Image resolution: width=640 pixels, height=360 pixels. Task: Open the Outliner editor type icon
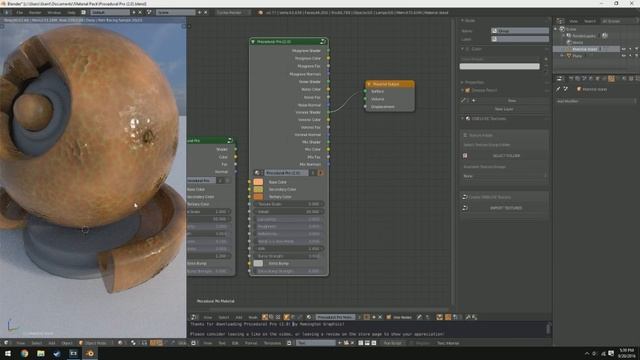tap(560, 21)
